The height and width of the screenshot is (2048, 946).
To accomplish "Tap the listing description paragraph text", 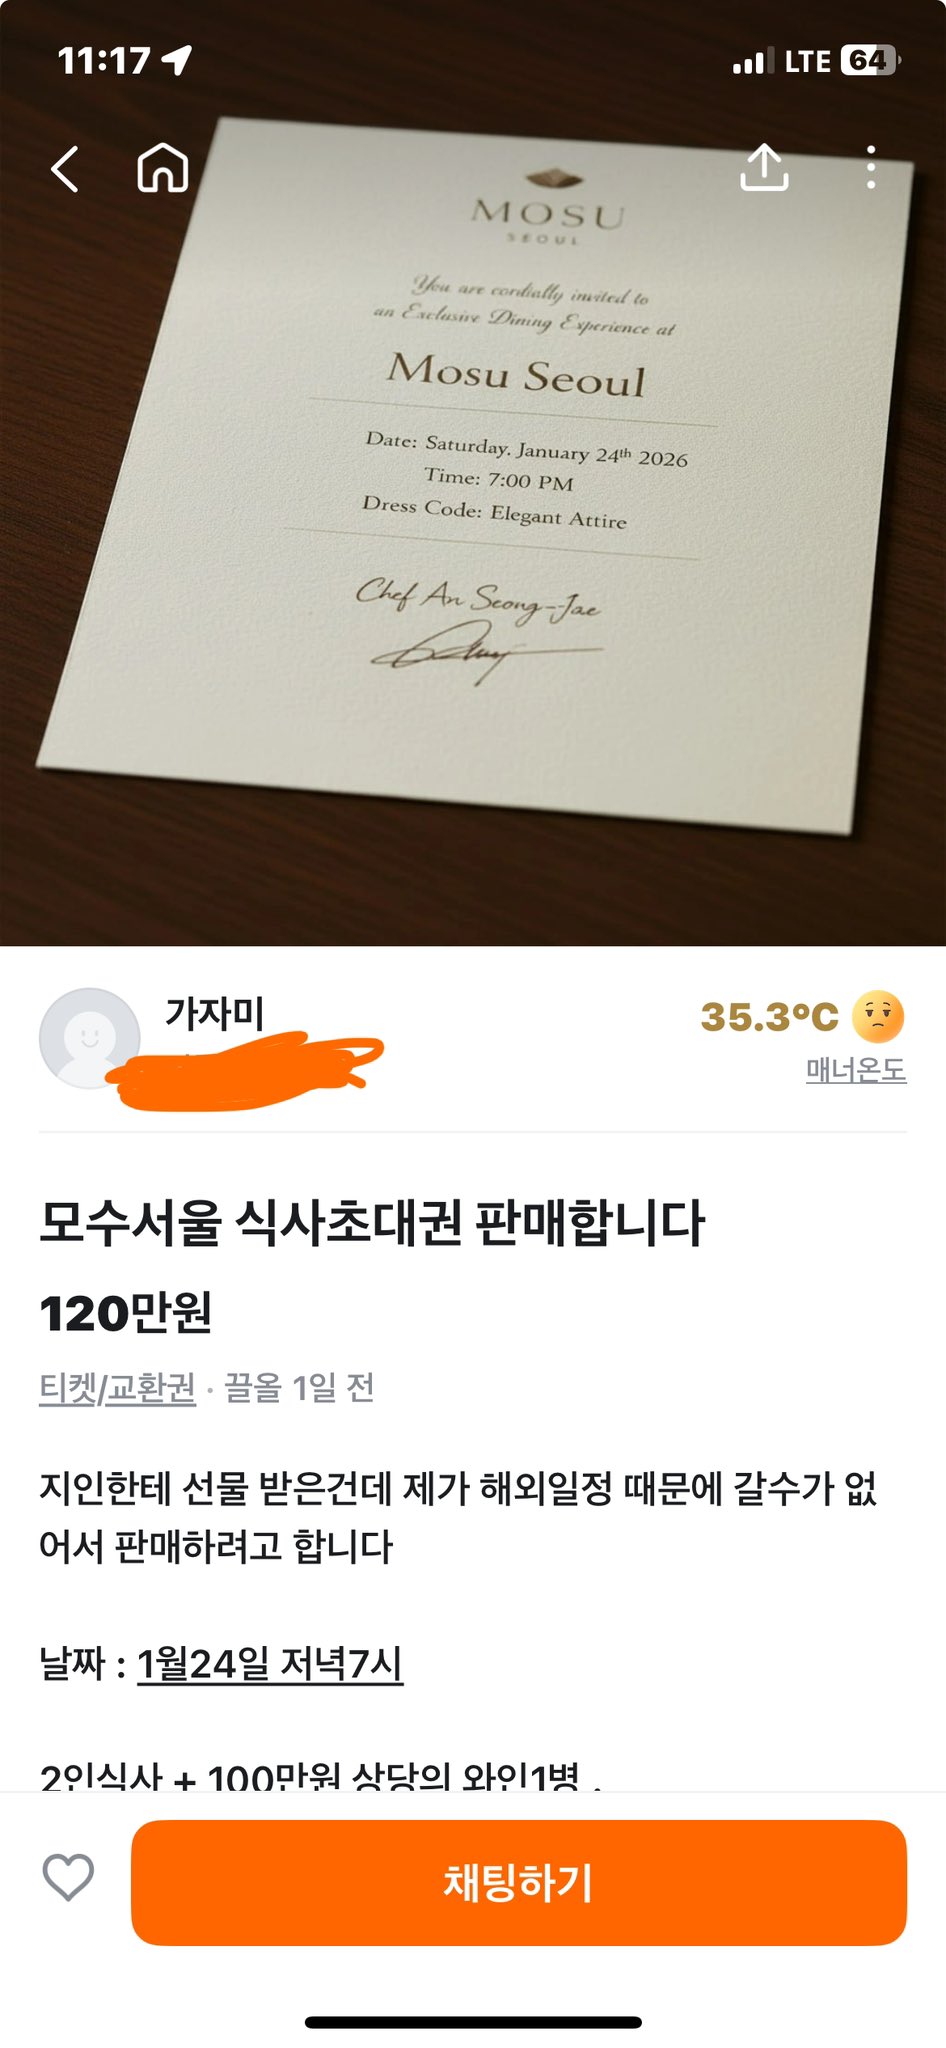I will point(458,1517).
